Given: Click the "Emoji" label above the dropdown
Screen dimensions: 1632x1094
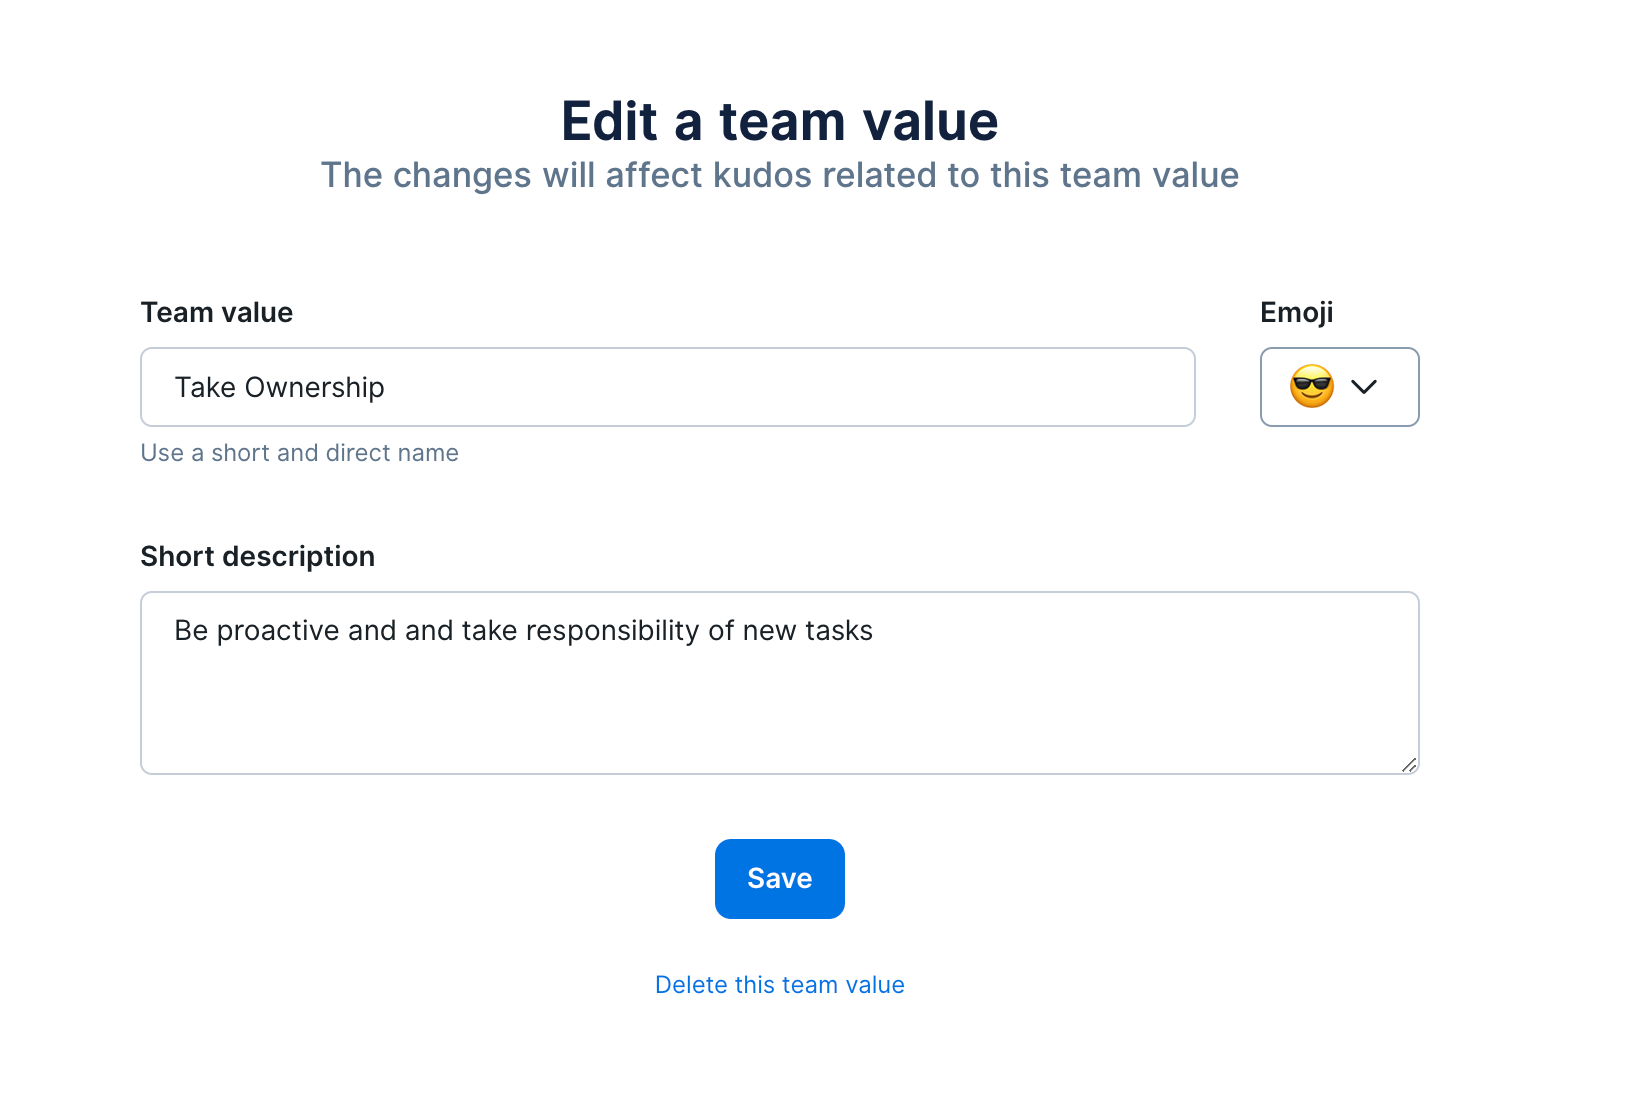Looking at the screenshot, I should coord(1296,313).
